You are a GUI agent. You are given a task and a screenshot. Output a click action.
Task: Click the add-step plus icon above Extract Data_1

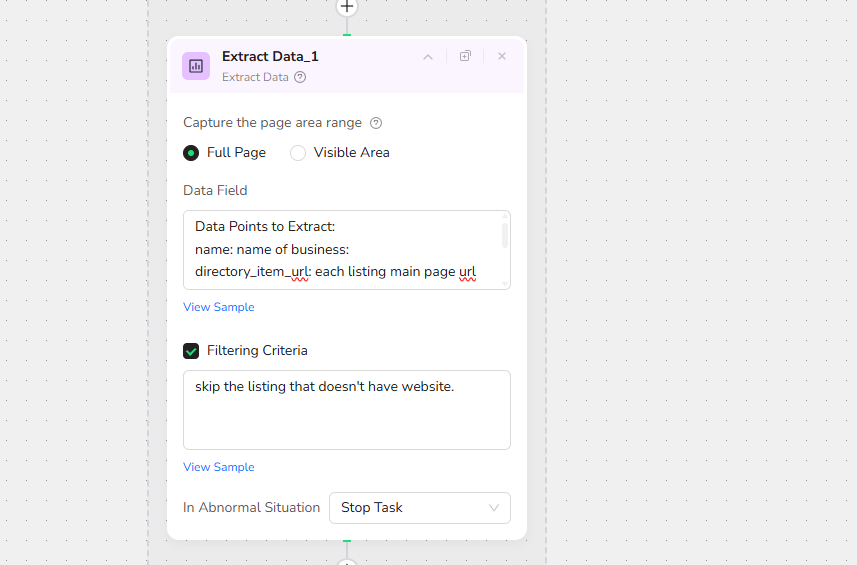pyautogui.click(x=347, y=7)
